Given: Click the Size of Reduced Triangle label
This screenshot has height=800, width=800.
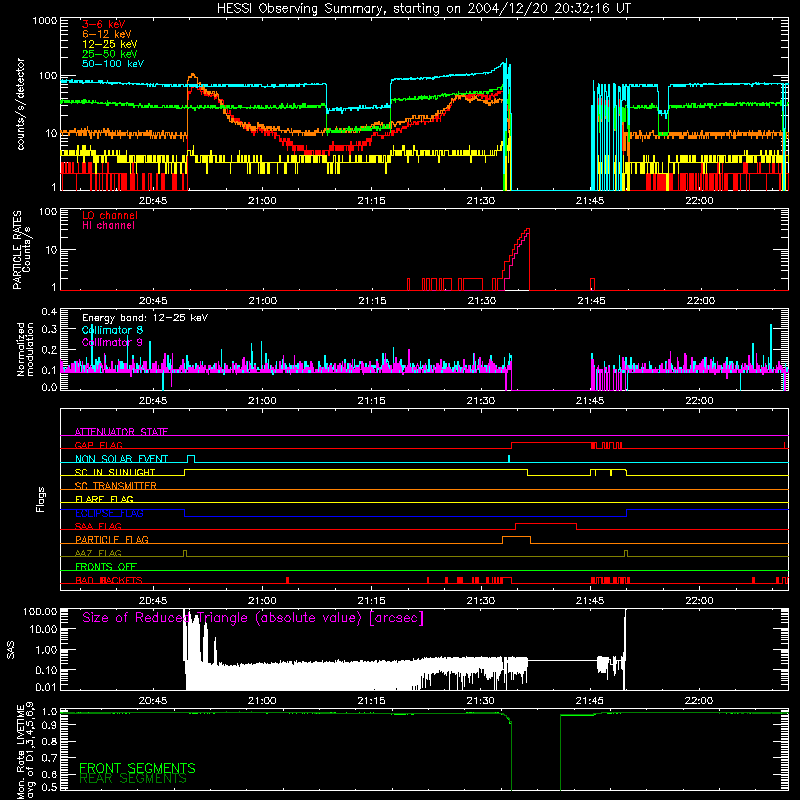Looking at the screenshot, I should pyautogui.click(x=253, y=618).
